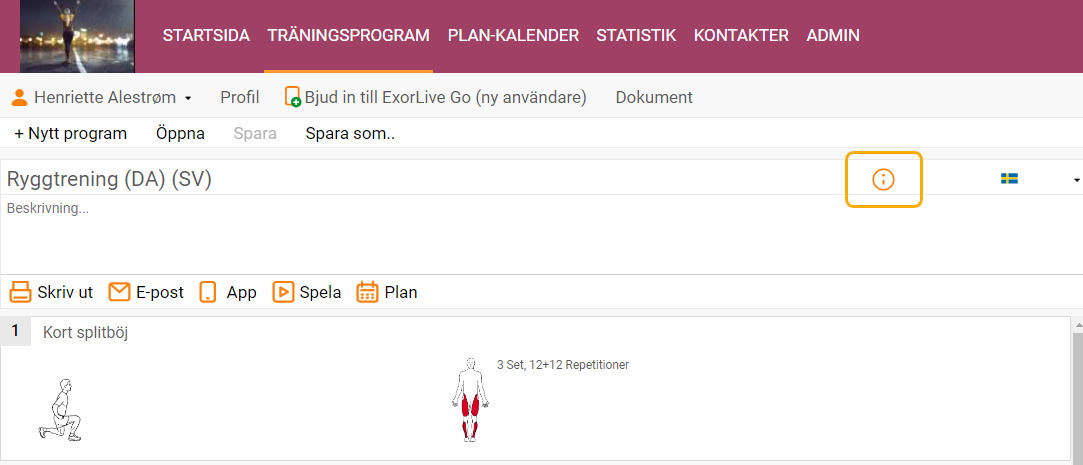The image size is (1083, 465).
Task: Expand the Henriette Alestrøm user dropdown
Action: 102,97
